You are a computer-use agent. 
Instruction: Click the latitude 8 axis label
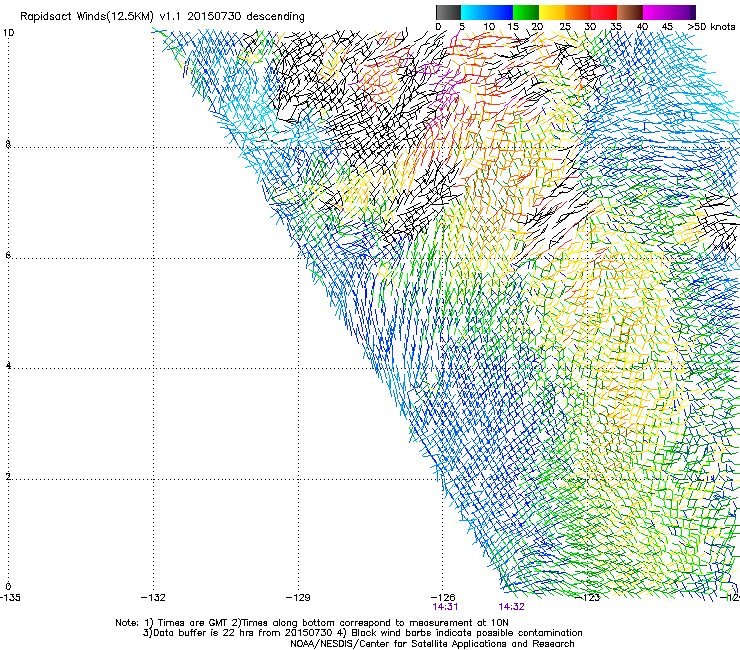pos(8,145)
